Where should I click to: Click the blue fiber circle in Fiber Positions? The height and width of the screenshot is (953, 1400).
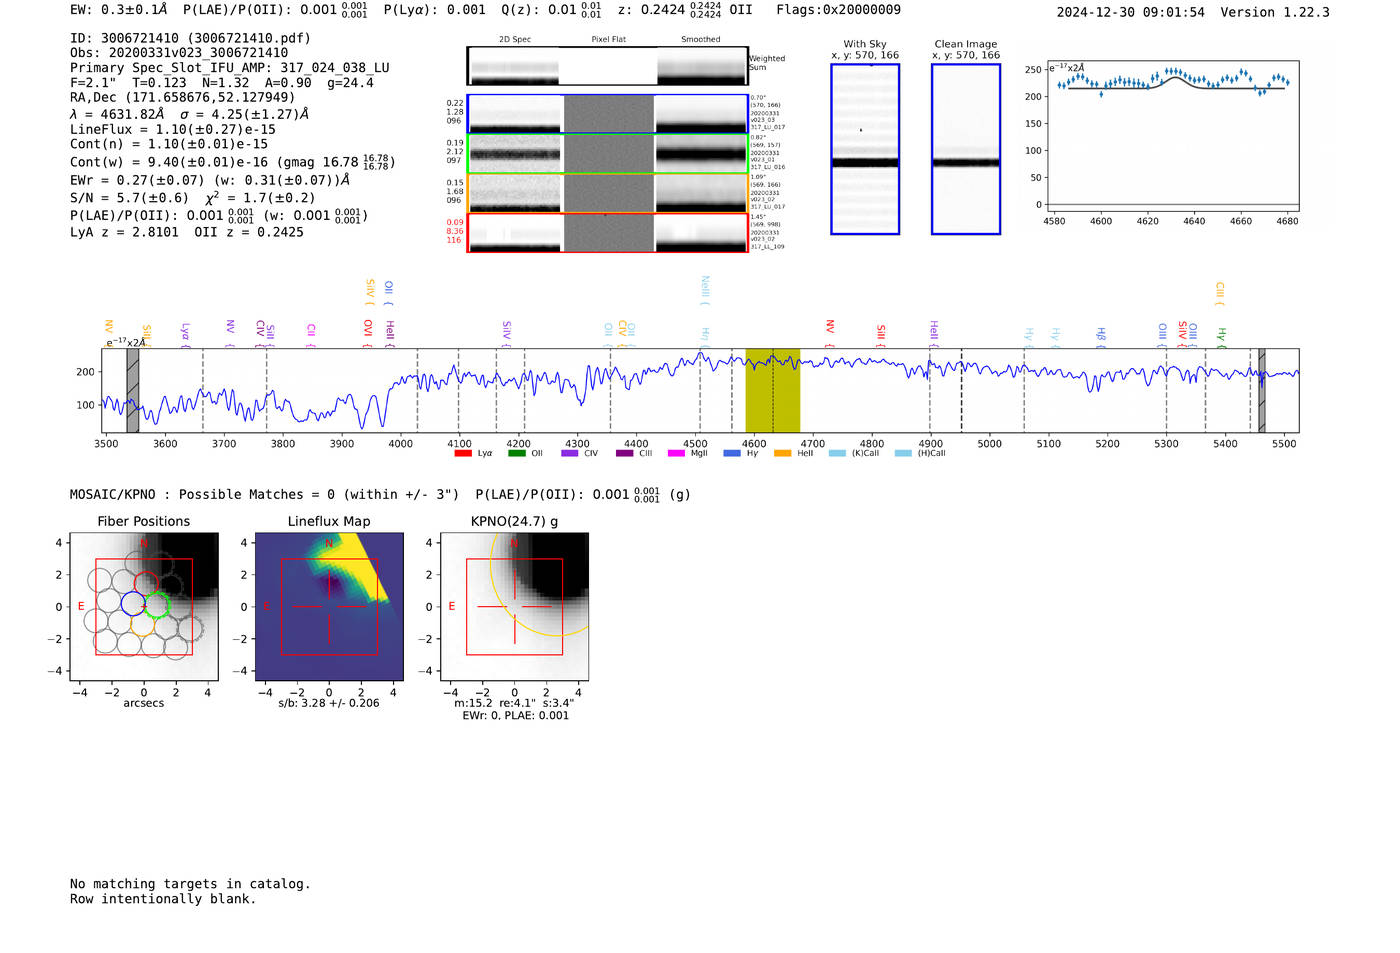[133, 603]
